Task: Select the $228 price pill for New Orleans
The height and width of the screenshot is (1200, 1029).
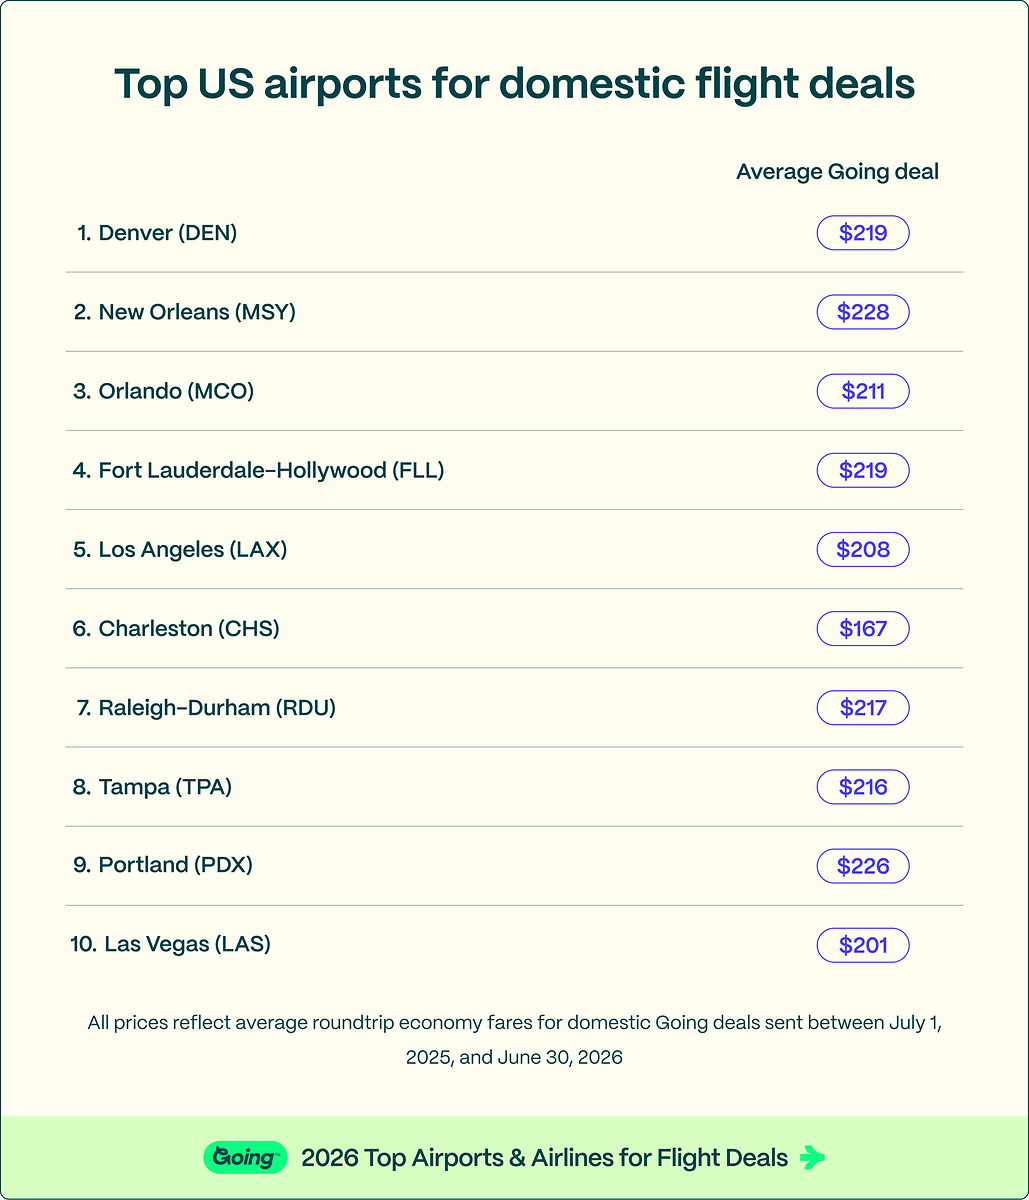Action: tap(863, 312)
